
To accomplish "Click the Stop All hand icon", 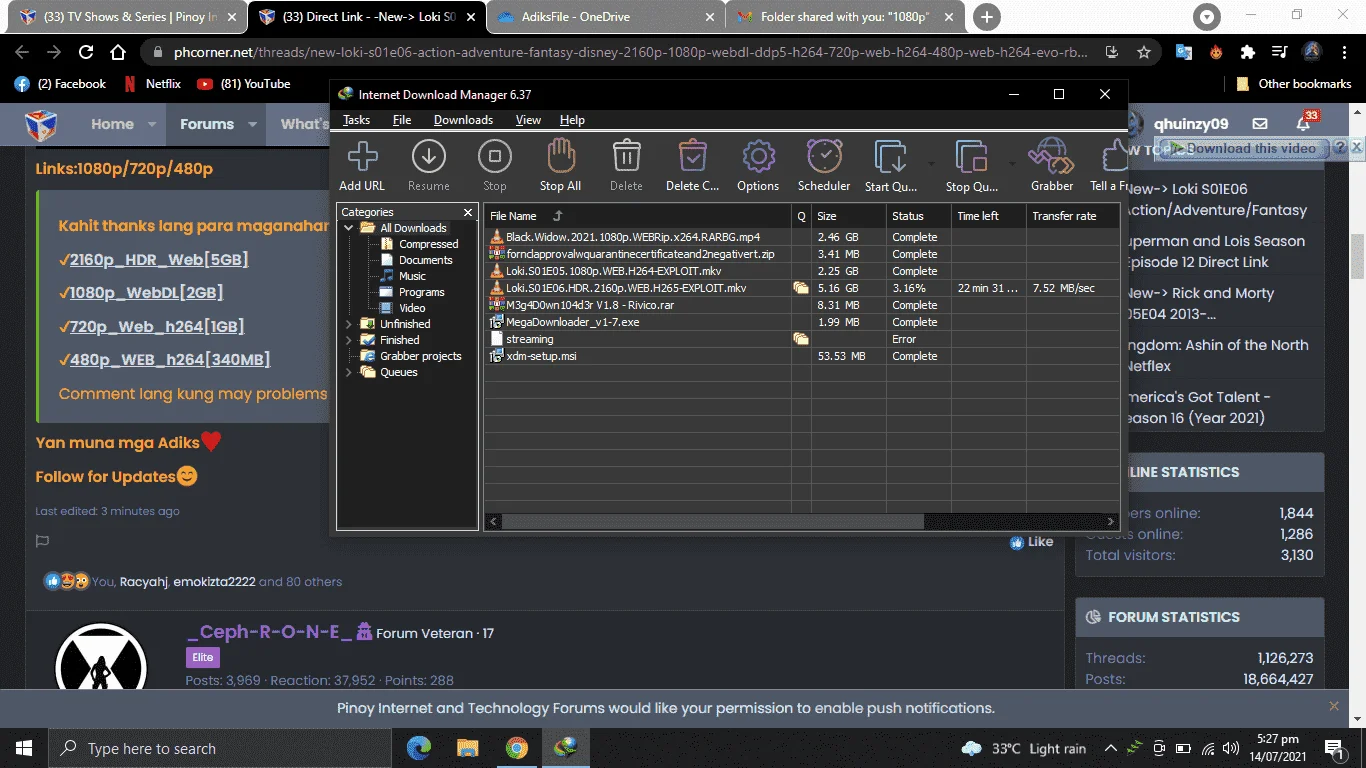I will [560, 157].
